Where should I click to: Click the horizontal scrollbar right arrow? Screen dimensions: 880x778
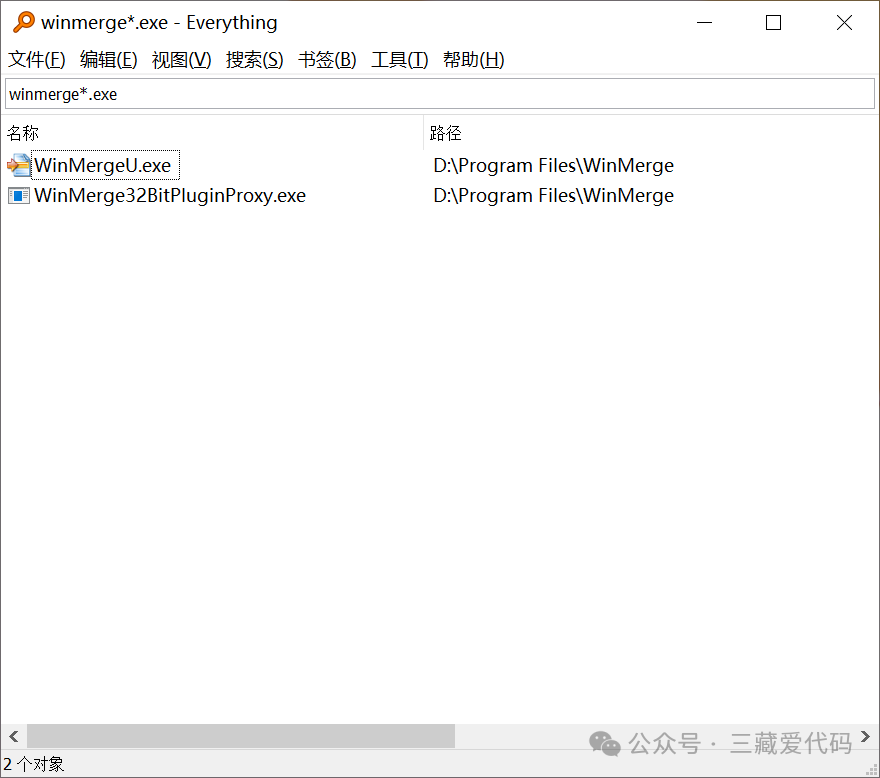tap(865, 736)
